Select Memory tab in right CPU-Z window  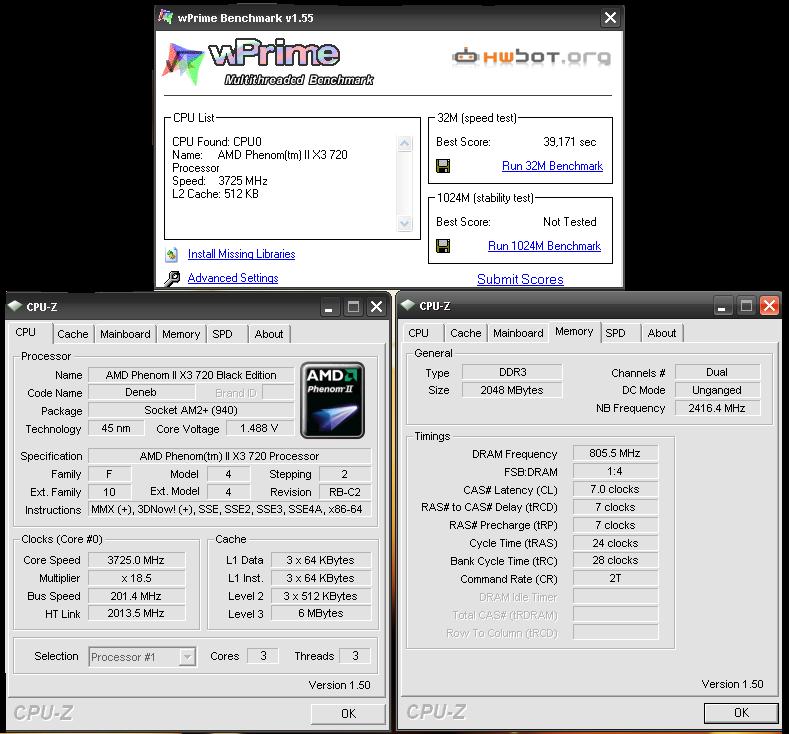tap(574, 332)
